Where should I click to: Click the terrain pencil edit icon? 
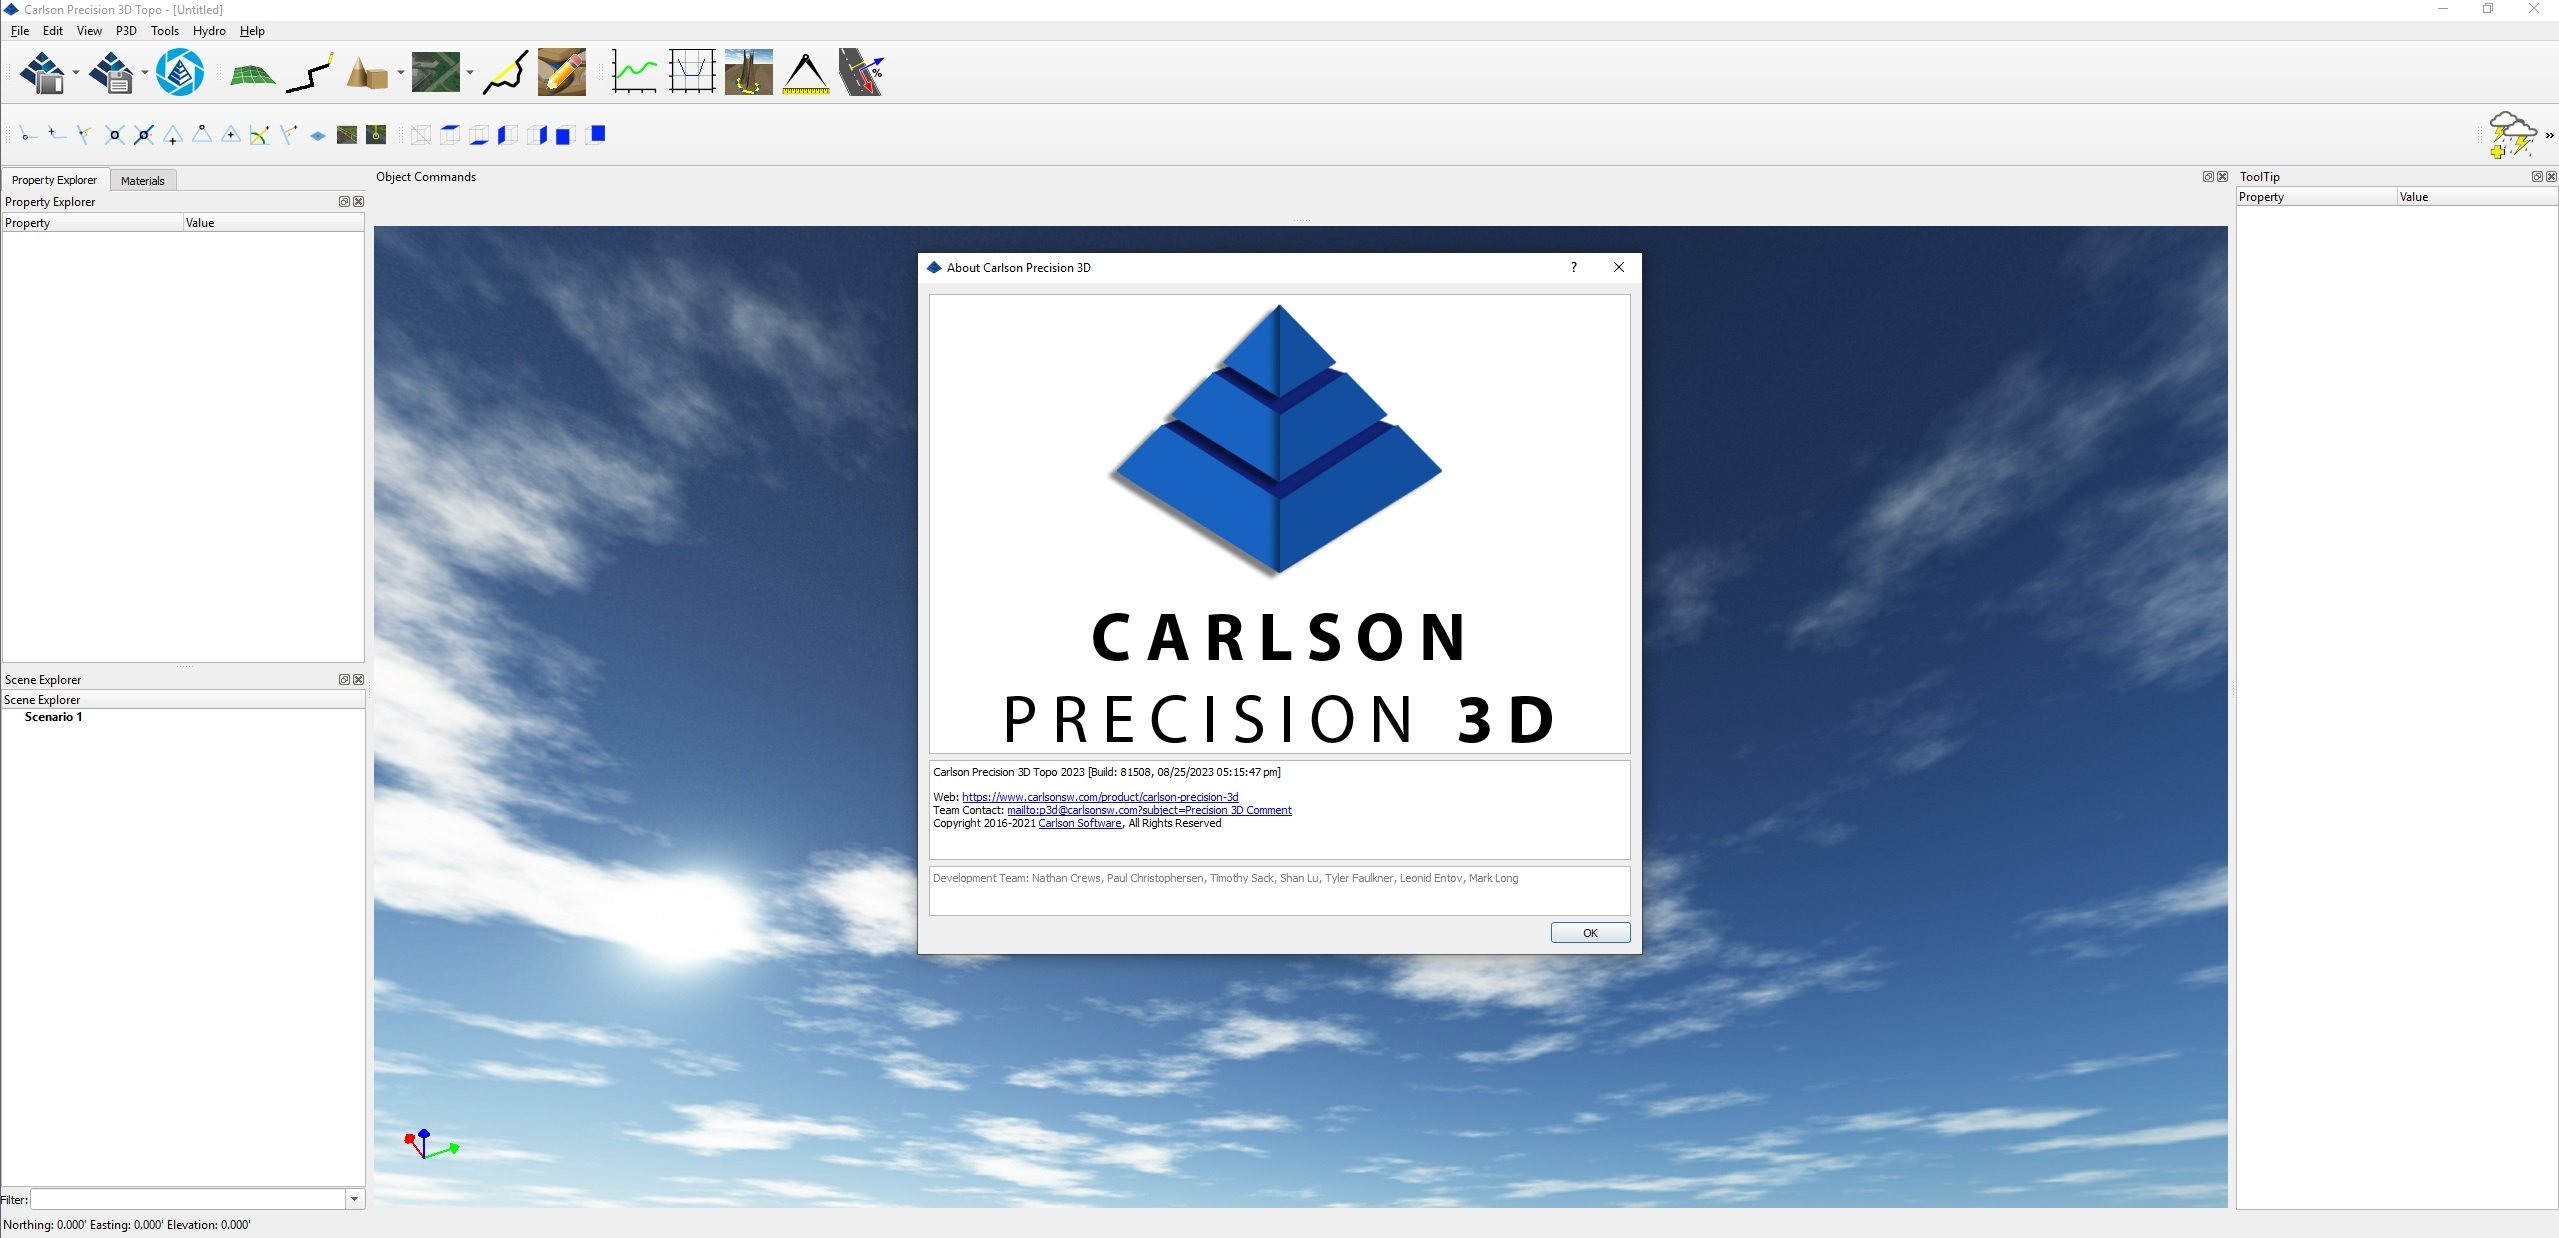coord(562,72)
